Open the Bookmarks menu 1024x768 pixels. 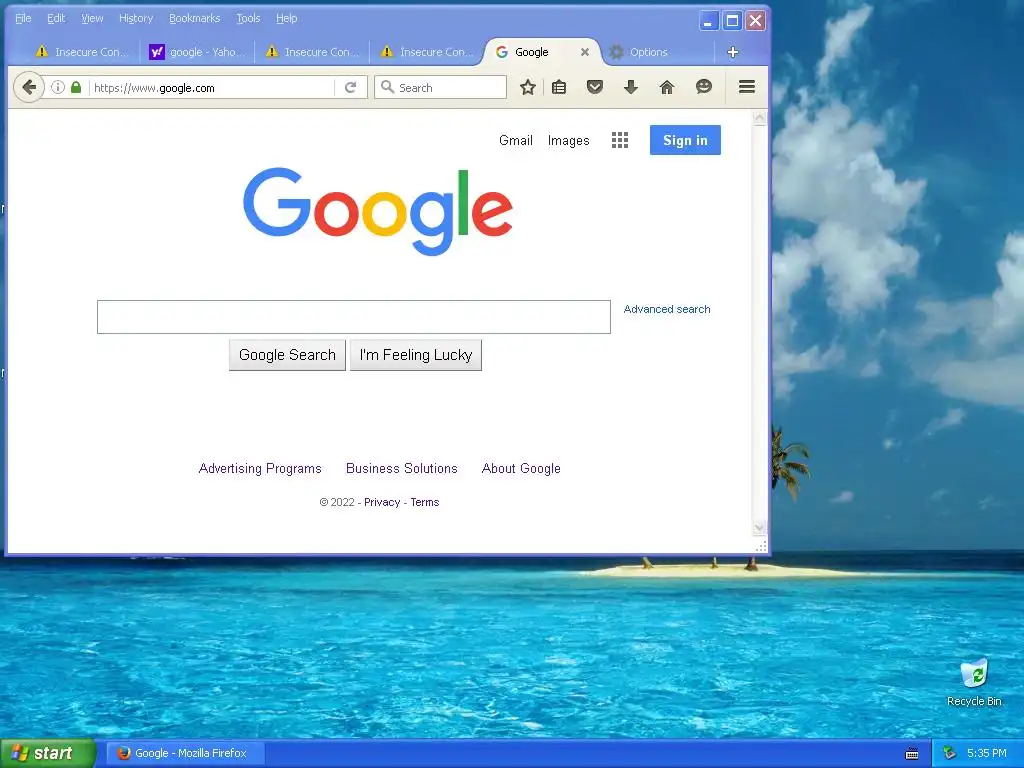[x=195, y=18]
